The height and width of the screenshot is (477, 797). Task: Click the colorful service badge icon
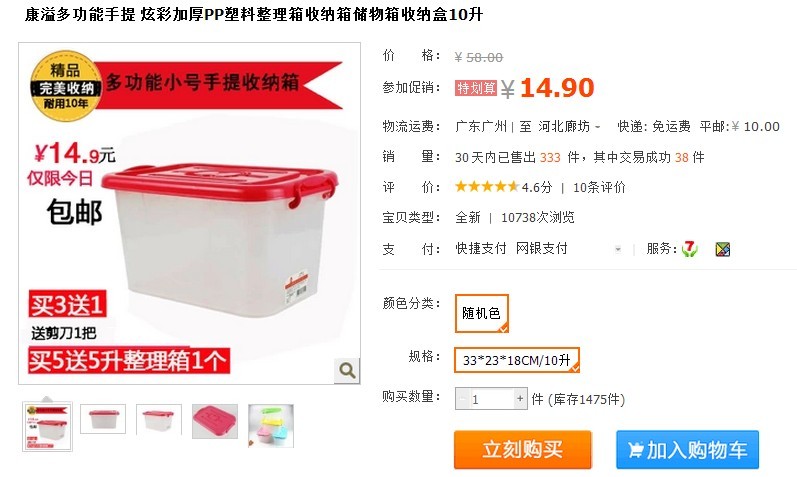(x=723, y=249)
